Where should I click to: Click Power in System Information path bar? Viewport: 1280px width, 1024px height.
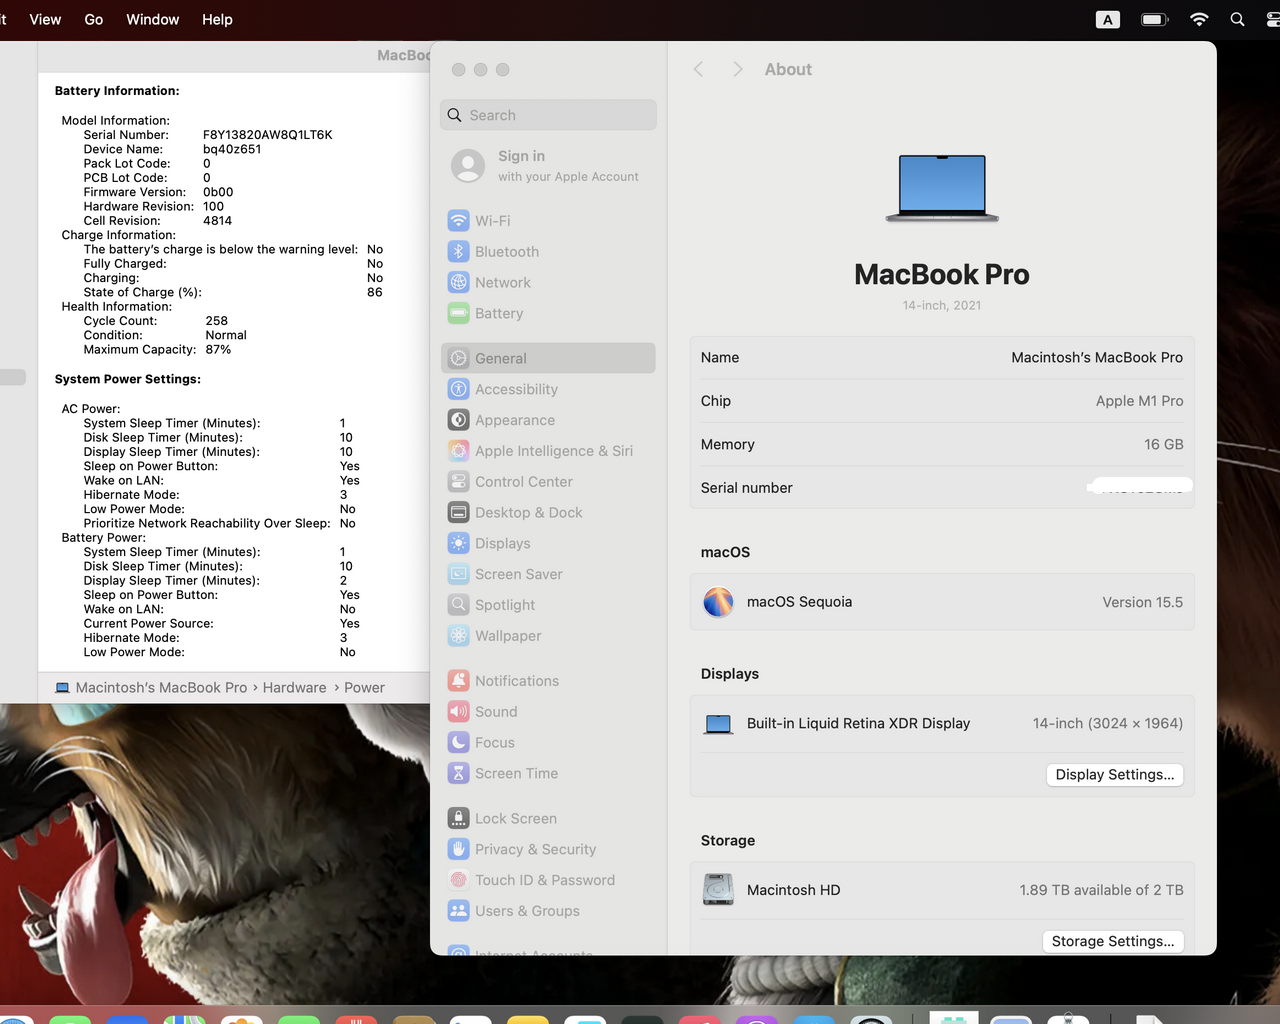click(365, 688)
